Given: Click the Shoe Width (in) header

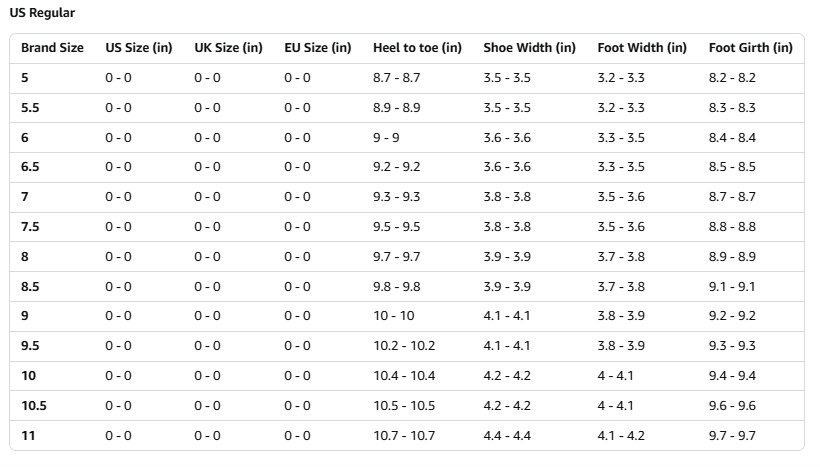Looking at the screenshot, I should click(x=529, y=48).
